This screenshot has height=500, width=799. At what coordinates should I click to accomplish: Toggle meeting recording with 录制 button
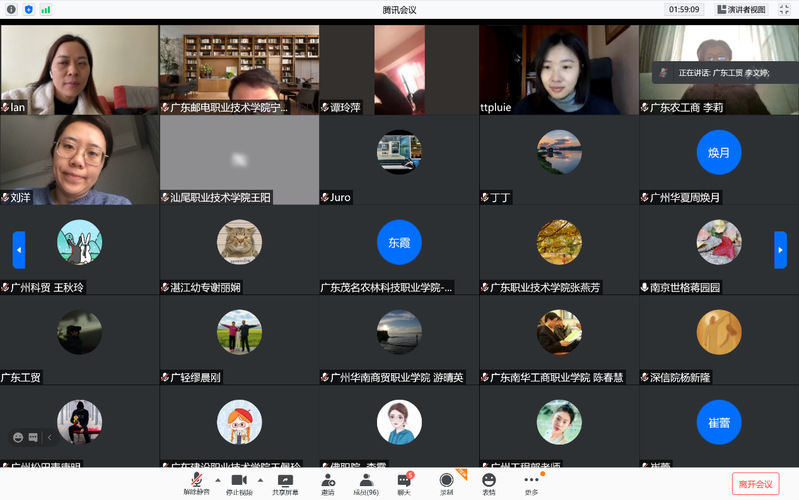coord(446,481)
